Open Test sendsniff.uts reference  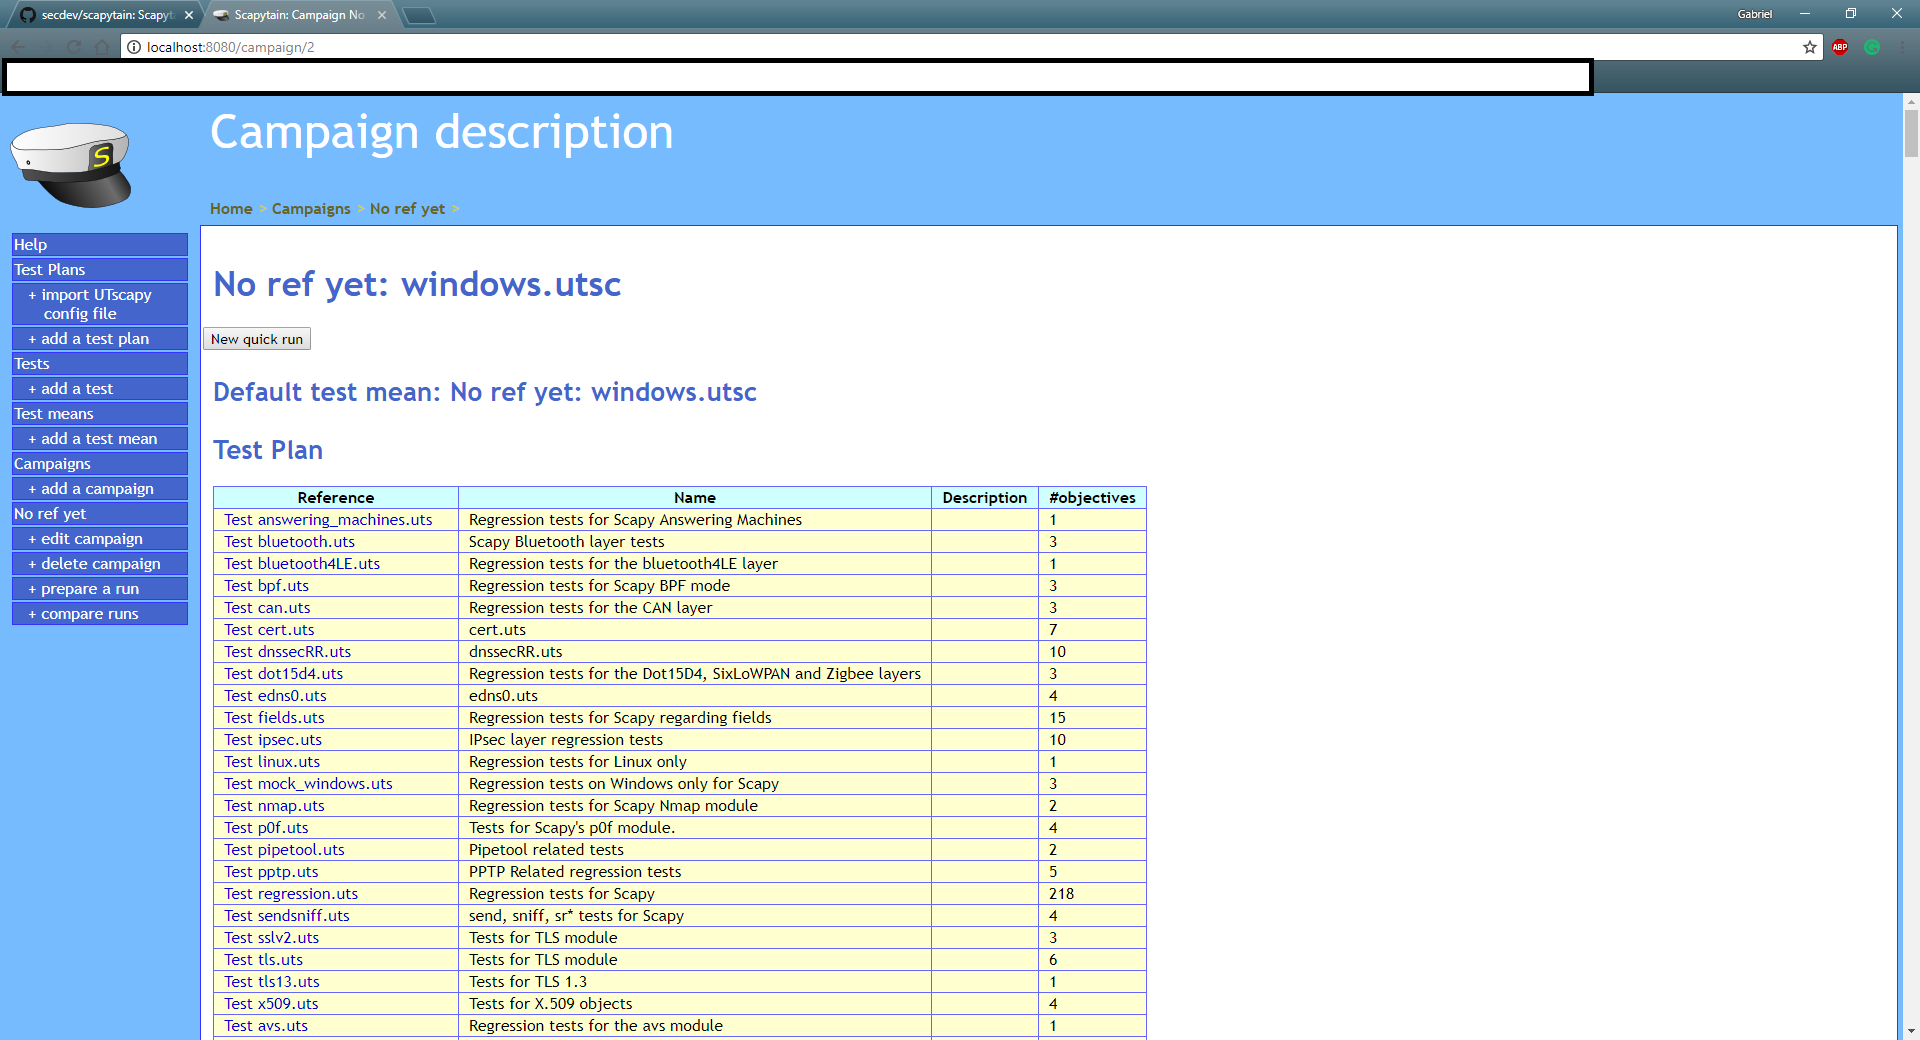[287, 916]
